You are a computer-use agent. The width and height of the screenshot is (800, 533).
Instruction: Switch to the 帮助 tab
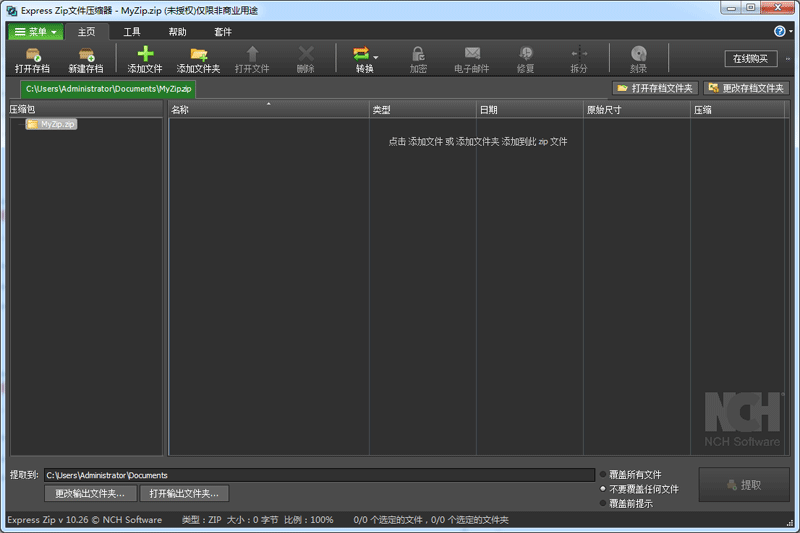177,32
